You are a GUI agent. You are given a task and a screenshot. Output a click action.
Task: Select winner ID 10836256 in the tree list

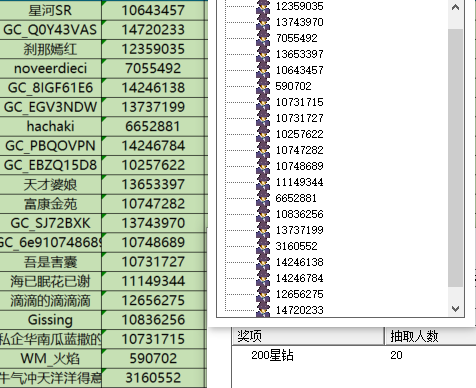(299, 214)
